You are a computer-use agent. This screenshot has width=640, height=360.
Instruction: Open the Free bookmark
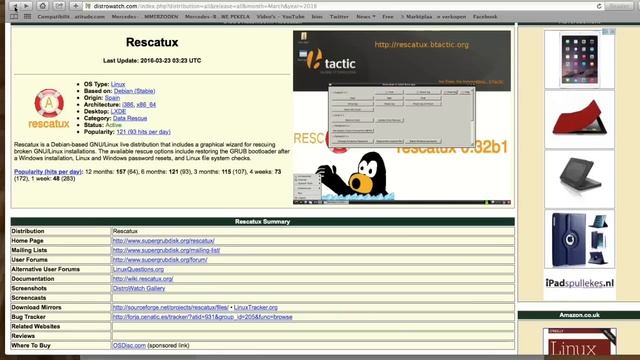(388, 17)
